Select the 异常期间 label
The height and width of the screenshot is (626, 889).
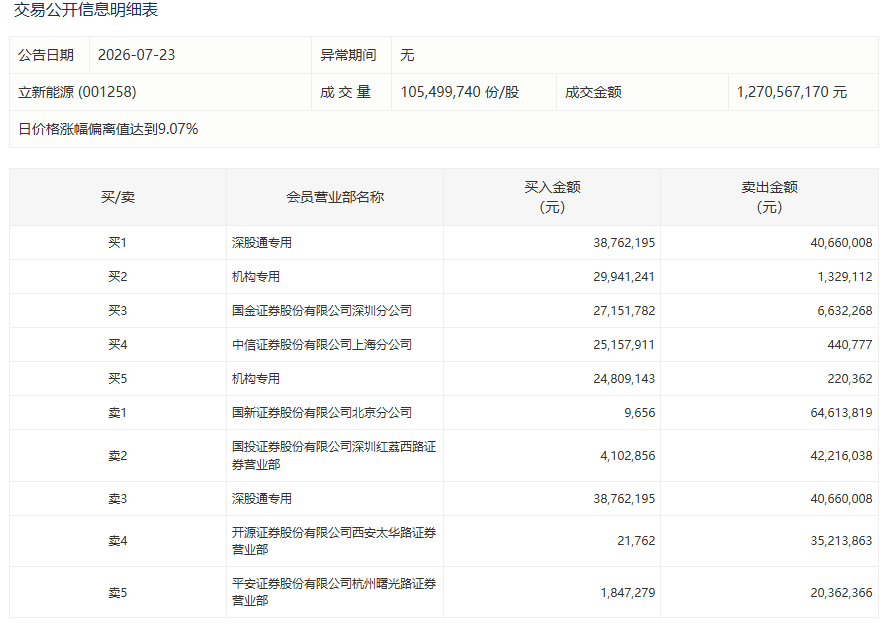pos(348,55)
